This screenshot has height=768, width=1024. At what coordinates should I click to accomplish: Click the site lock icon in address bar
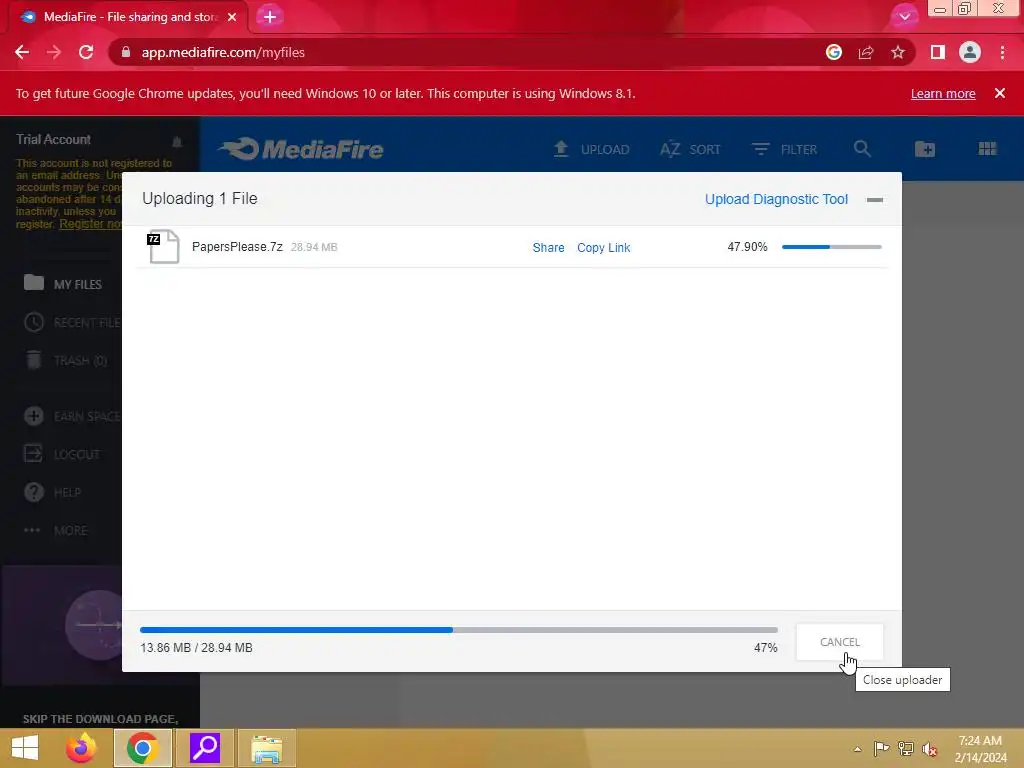tap(126, 52)
